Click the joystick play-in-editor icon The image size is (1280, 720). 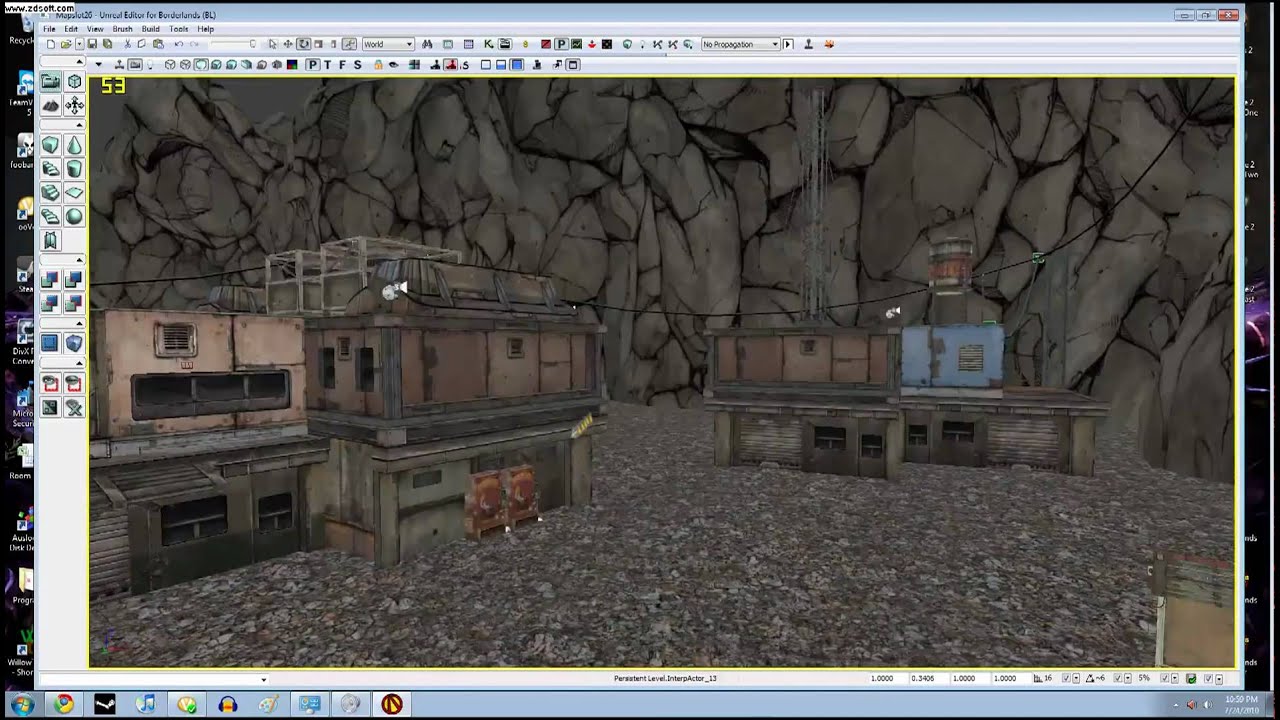[808, 44]
